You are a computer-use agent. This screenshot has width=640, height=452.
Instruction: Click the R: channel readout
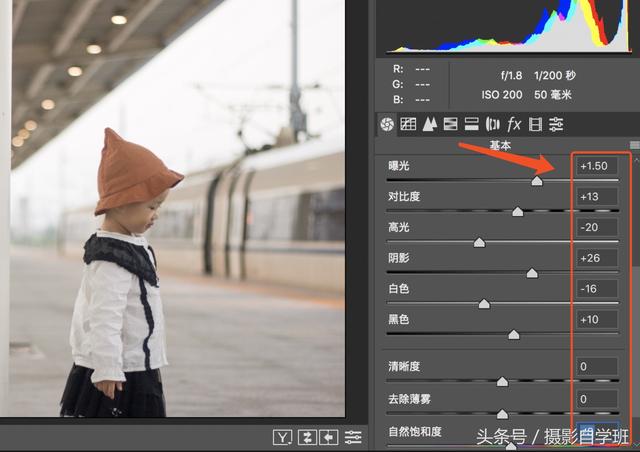[x=411, y=69]
